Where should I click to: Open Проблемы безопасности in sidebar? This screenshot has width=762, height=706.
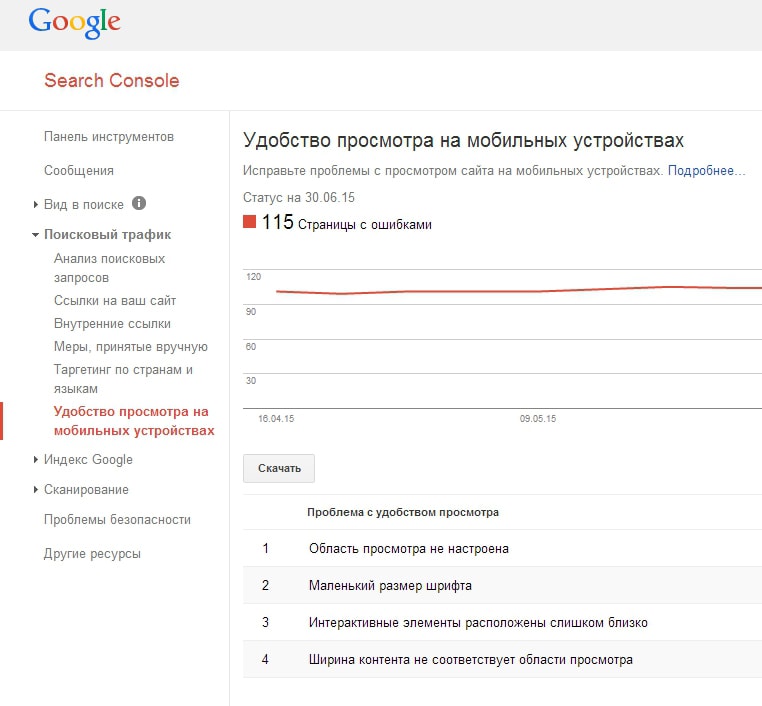click(x=117, y=519)
